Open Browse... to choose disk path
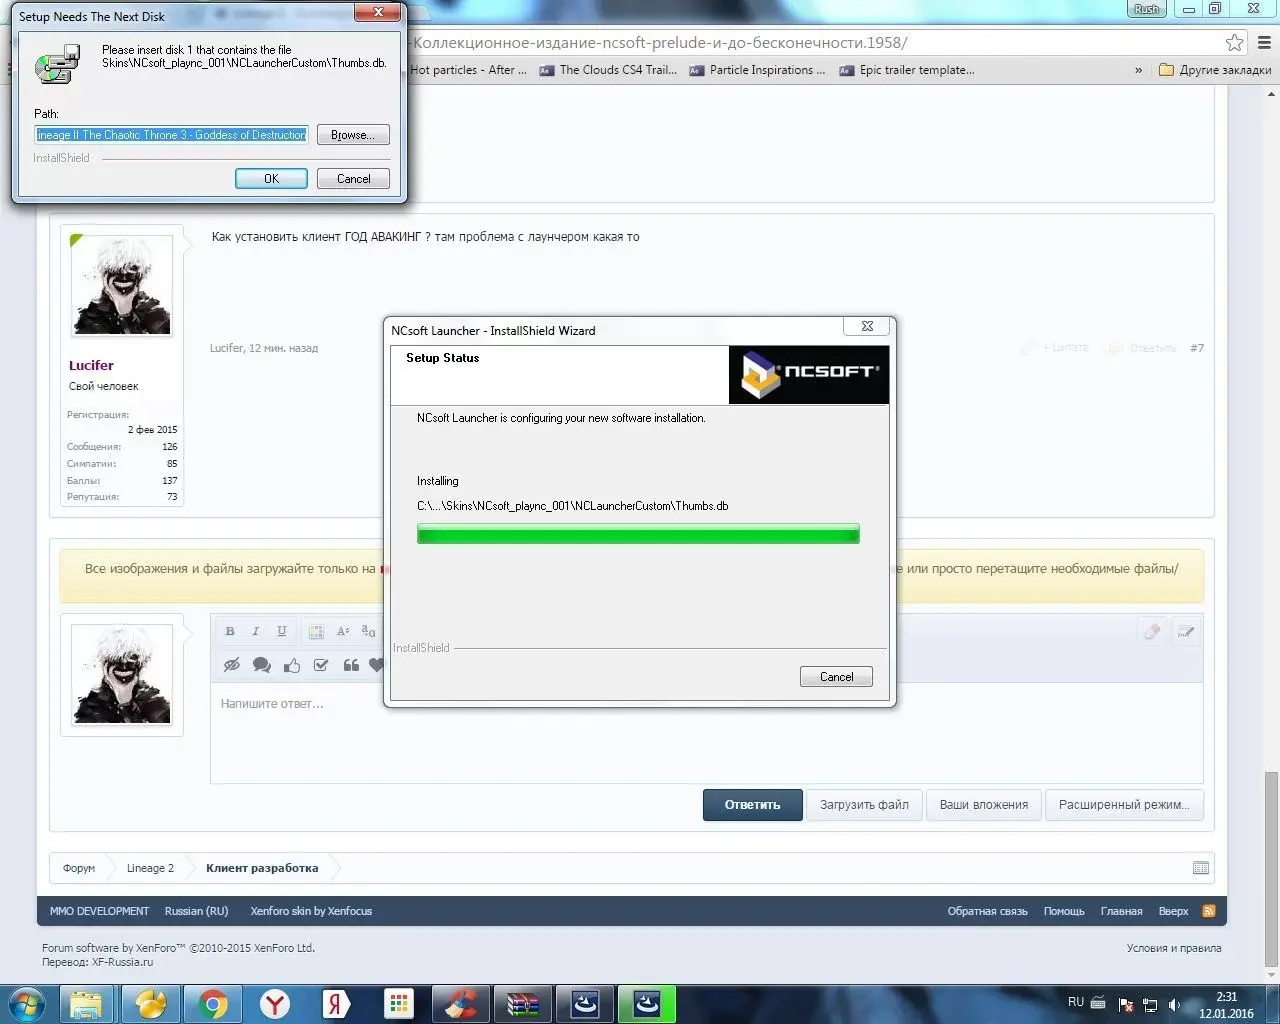This screenshot has height=1024, width=1280. pyautogui.click(x=353, y=135)
